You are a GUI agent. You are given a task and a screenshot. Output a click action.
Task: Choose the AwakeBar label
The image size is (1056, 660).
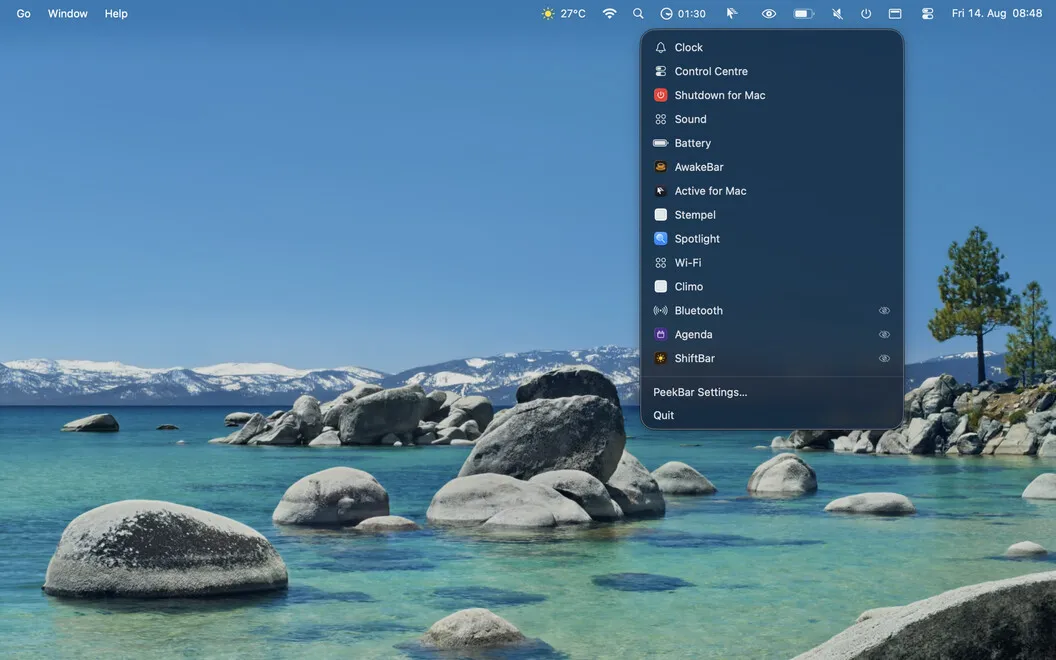pos(699,167)
